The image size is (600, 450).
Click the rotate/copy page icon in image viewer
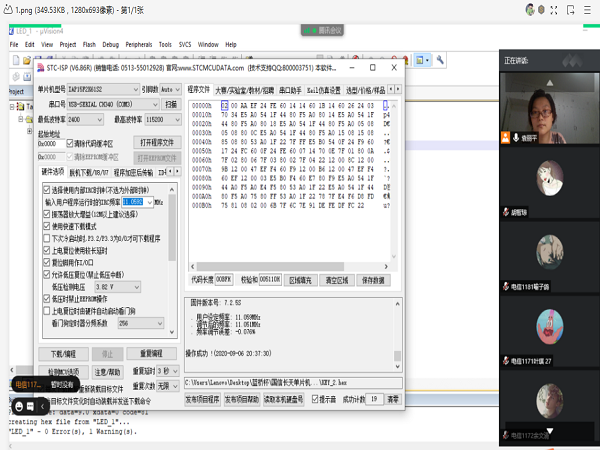point(571,10)
